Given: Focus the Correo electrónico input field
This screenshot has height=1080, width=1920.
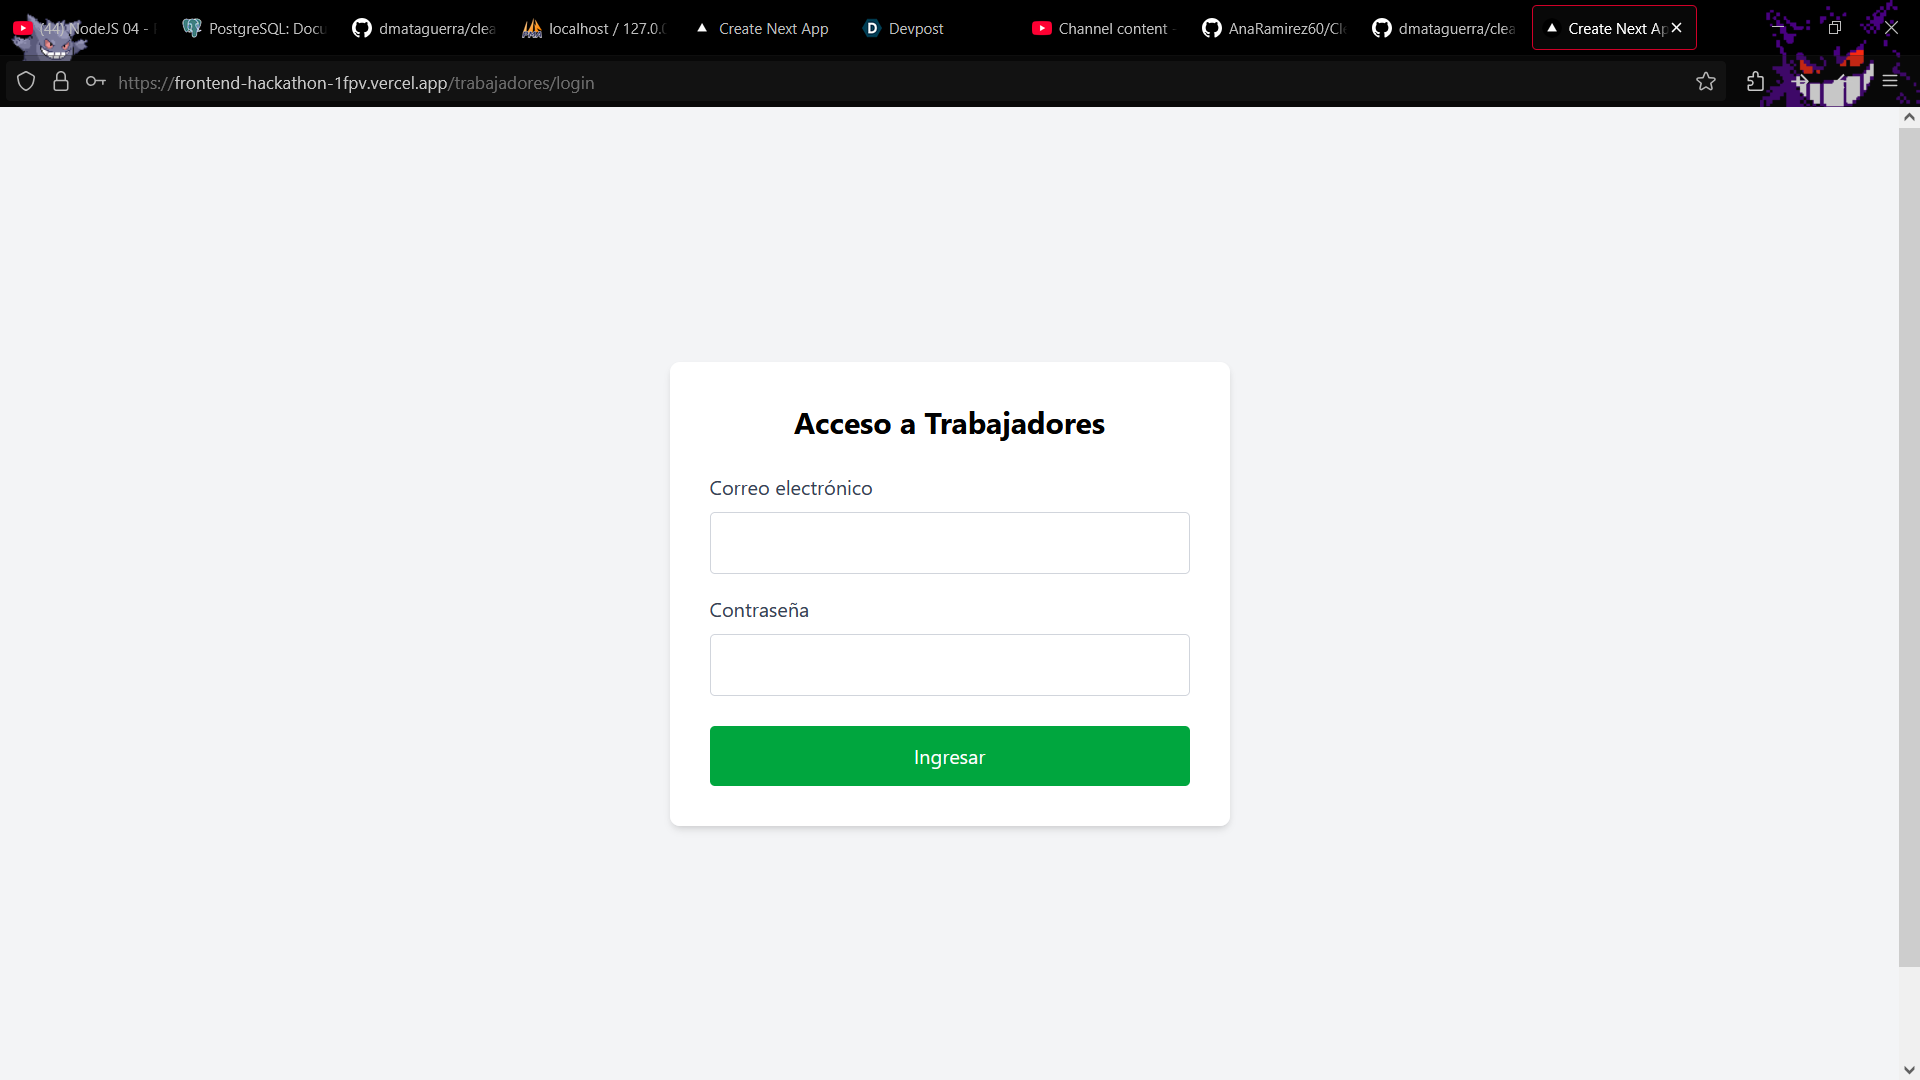Looking at the screenshot, I should point(949,543).
